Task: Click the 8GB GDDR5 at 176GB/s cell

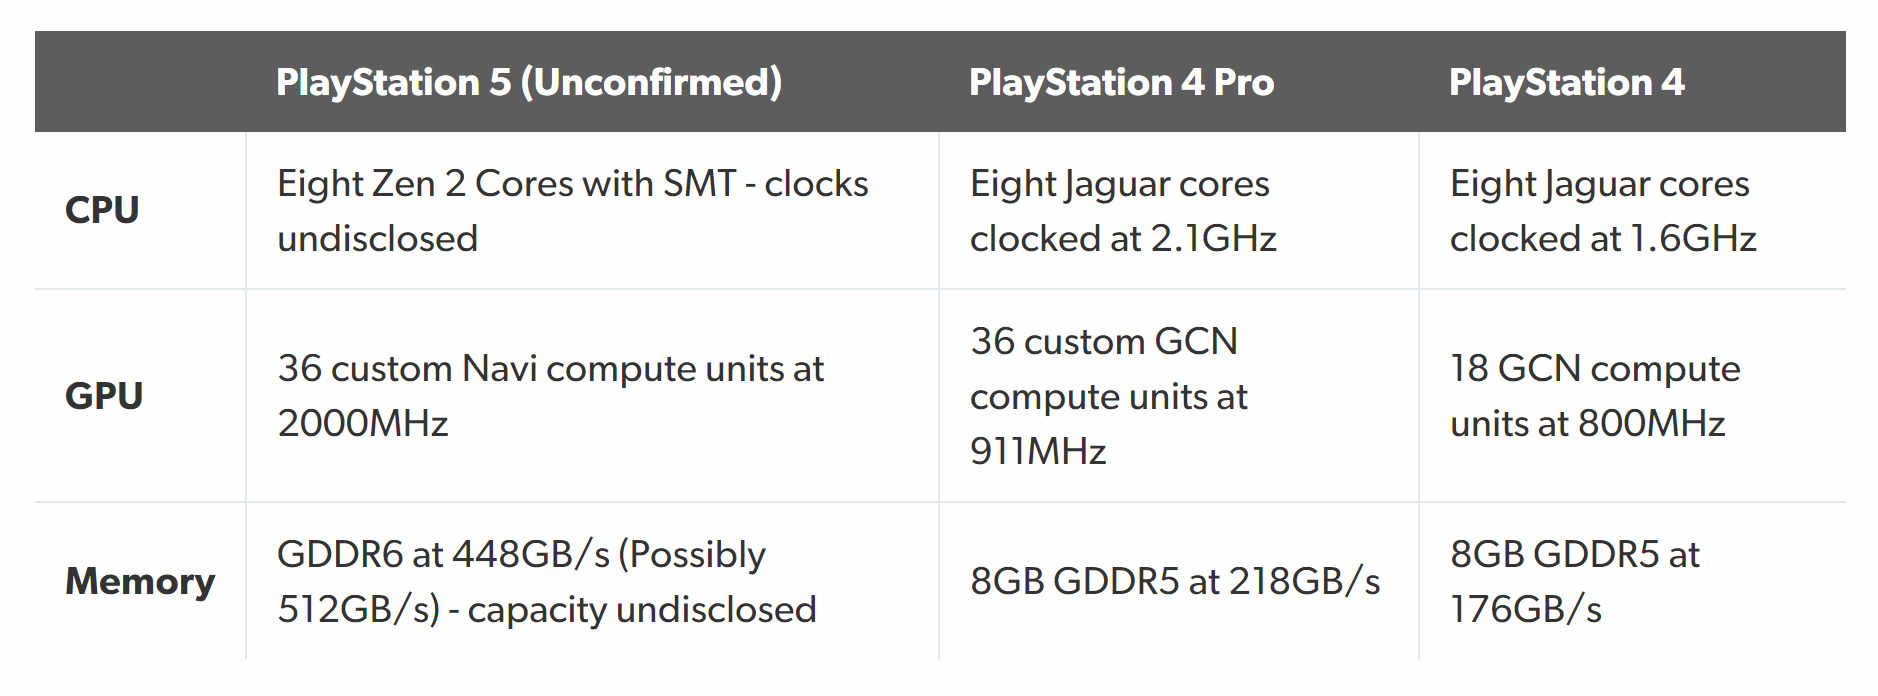Action: (x=1574, y=581)
